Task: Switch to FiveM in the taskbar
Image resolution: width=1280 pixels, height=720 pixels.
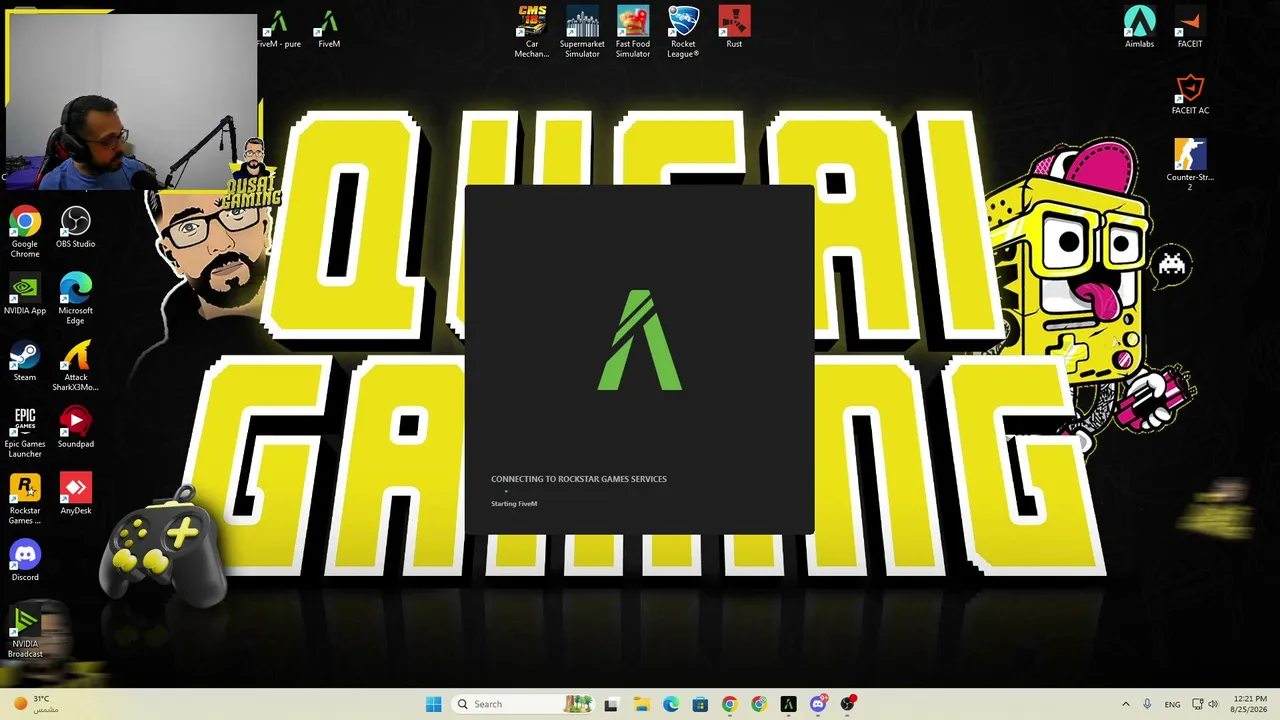Action: tap(788, 704)
